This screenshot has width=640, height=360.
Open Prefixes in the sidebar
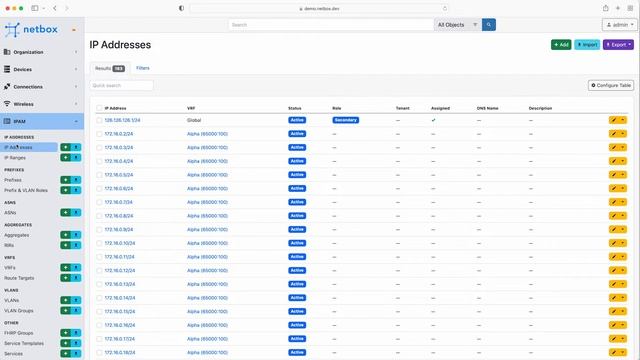pos(13,180)
